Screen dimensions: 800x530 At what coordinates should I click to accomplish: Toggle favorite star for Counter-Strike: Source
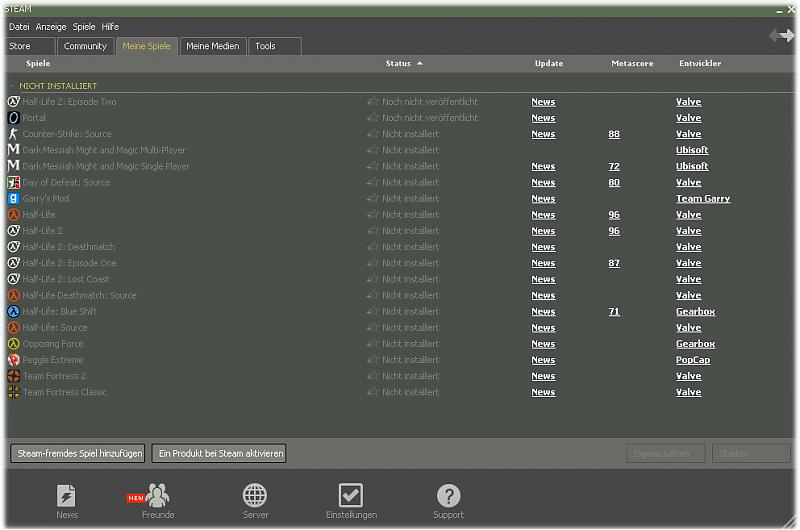[373, 134]
